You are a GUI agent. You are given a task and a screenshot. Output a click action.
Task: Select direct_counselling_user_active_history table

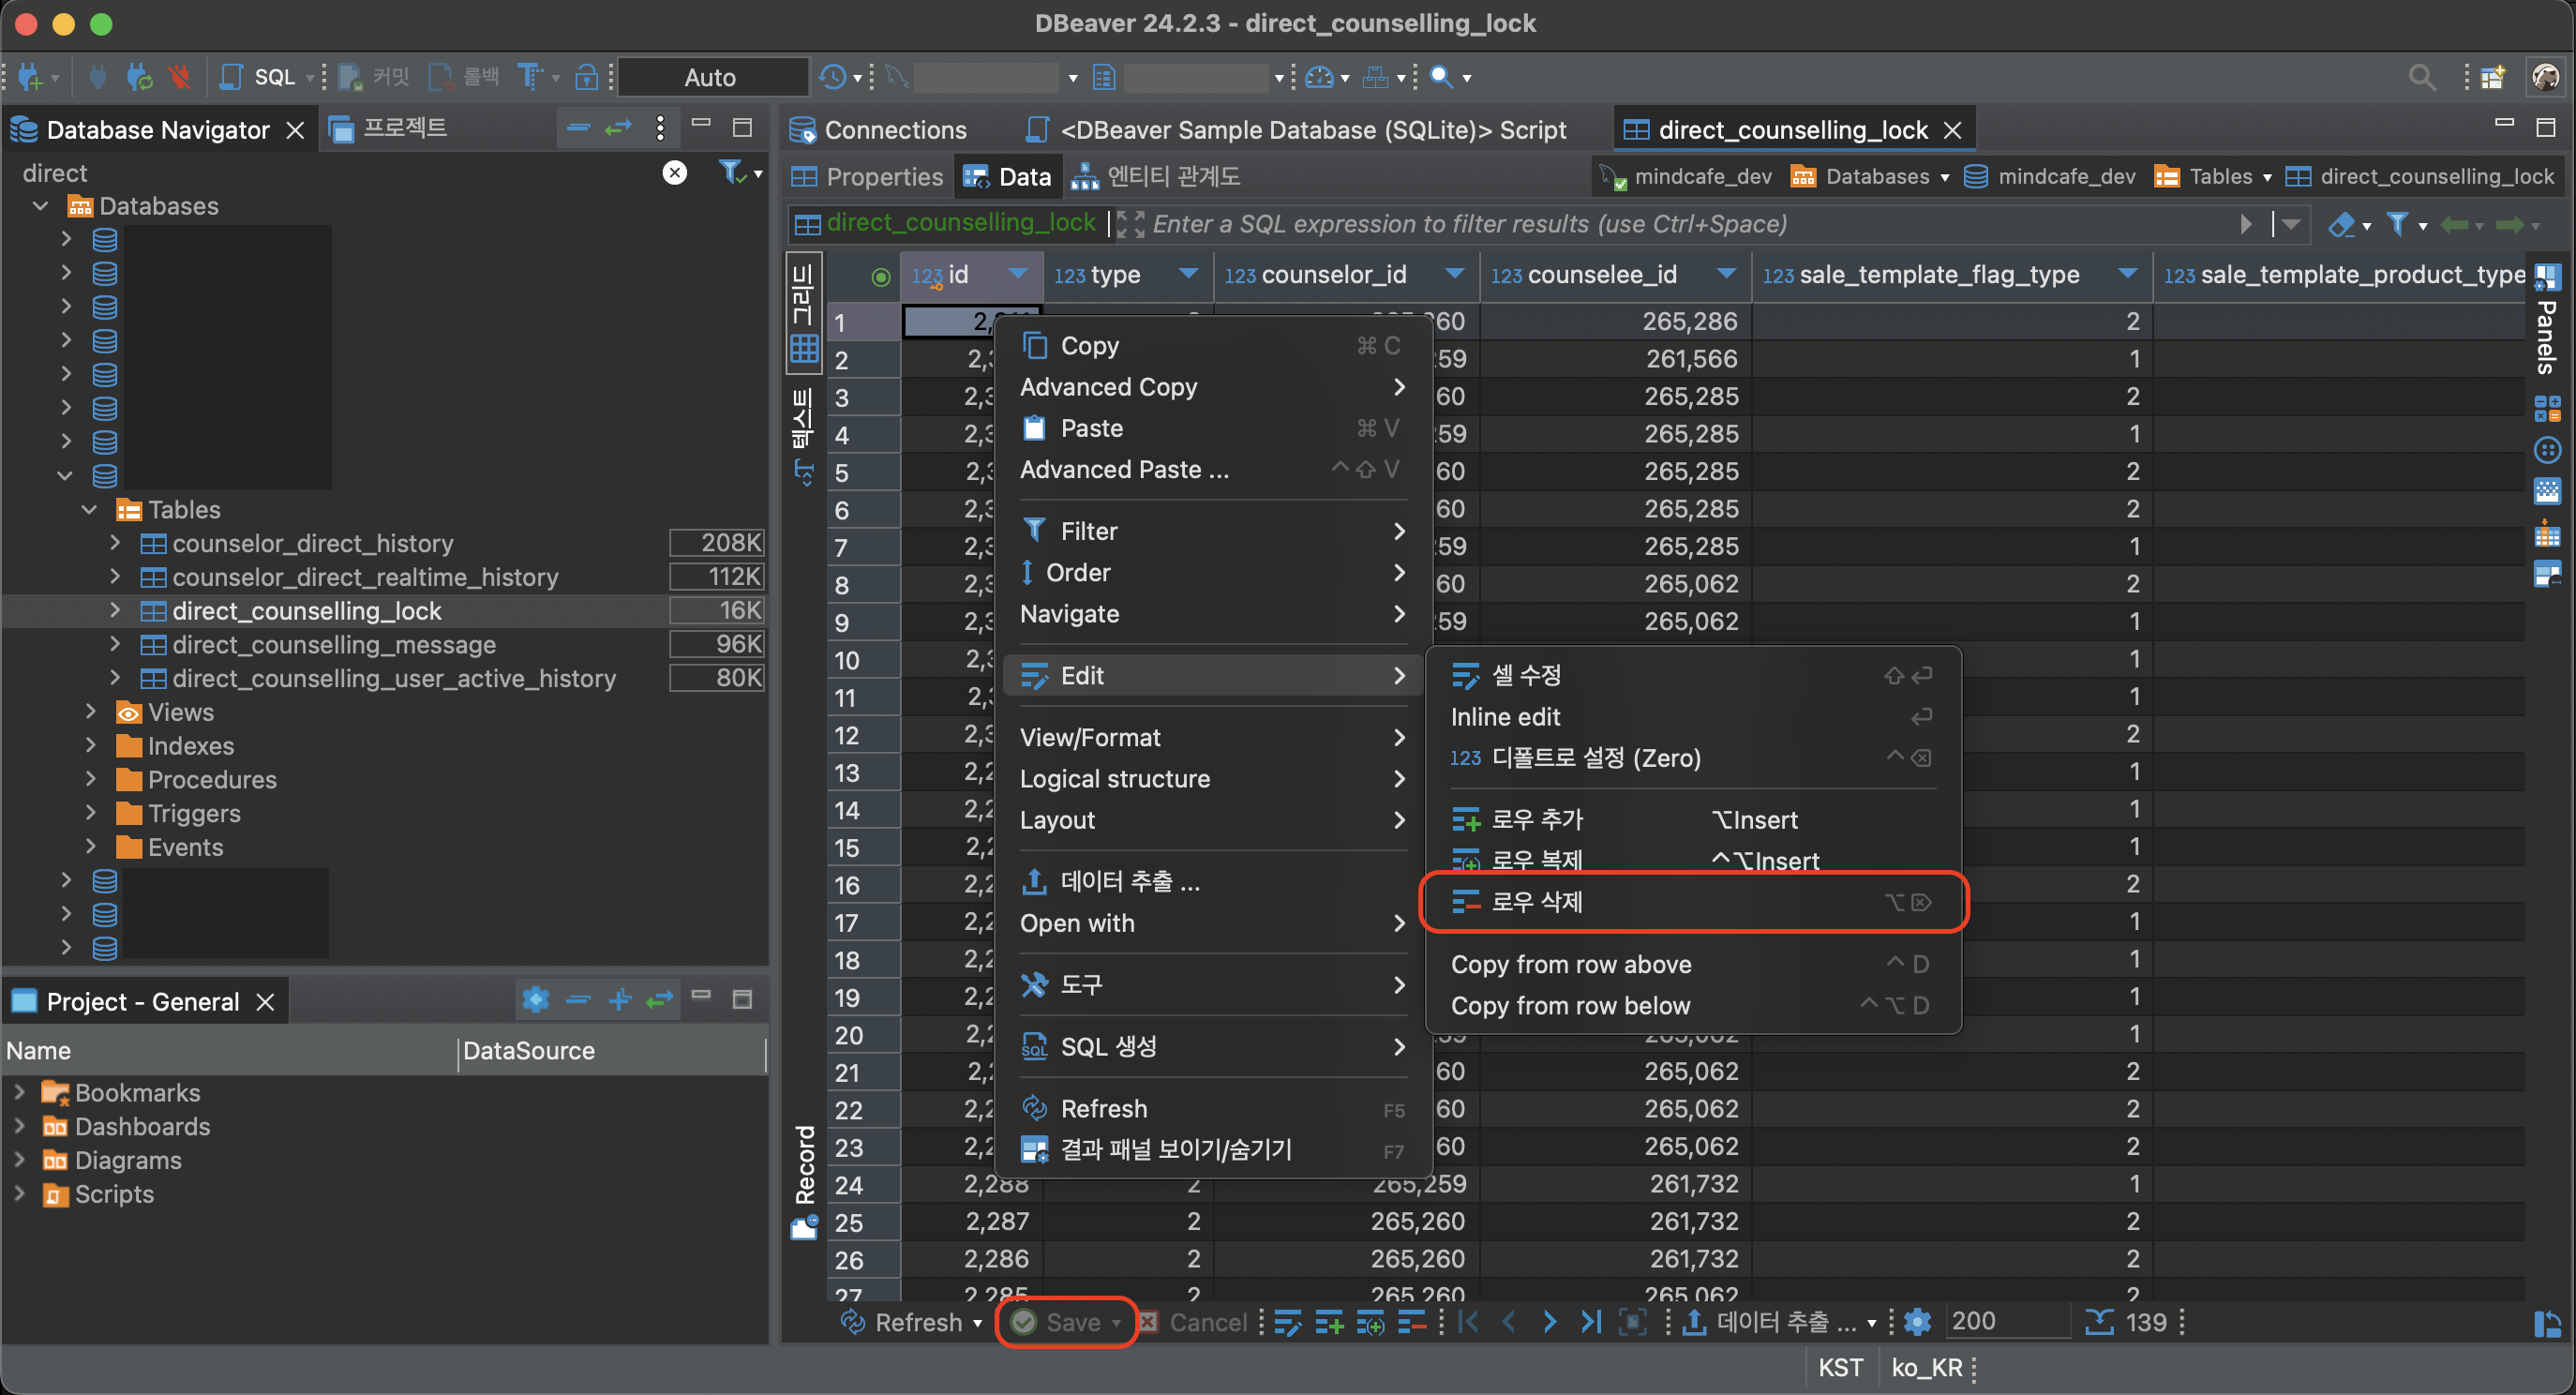[394, 678]
